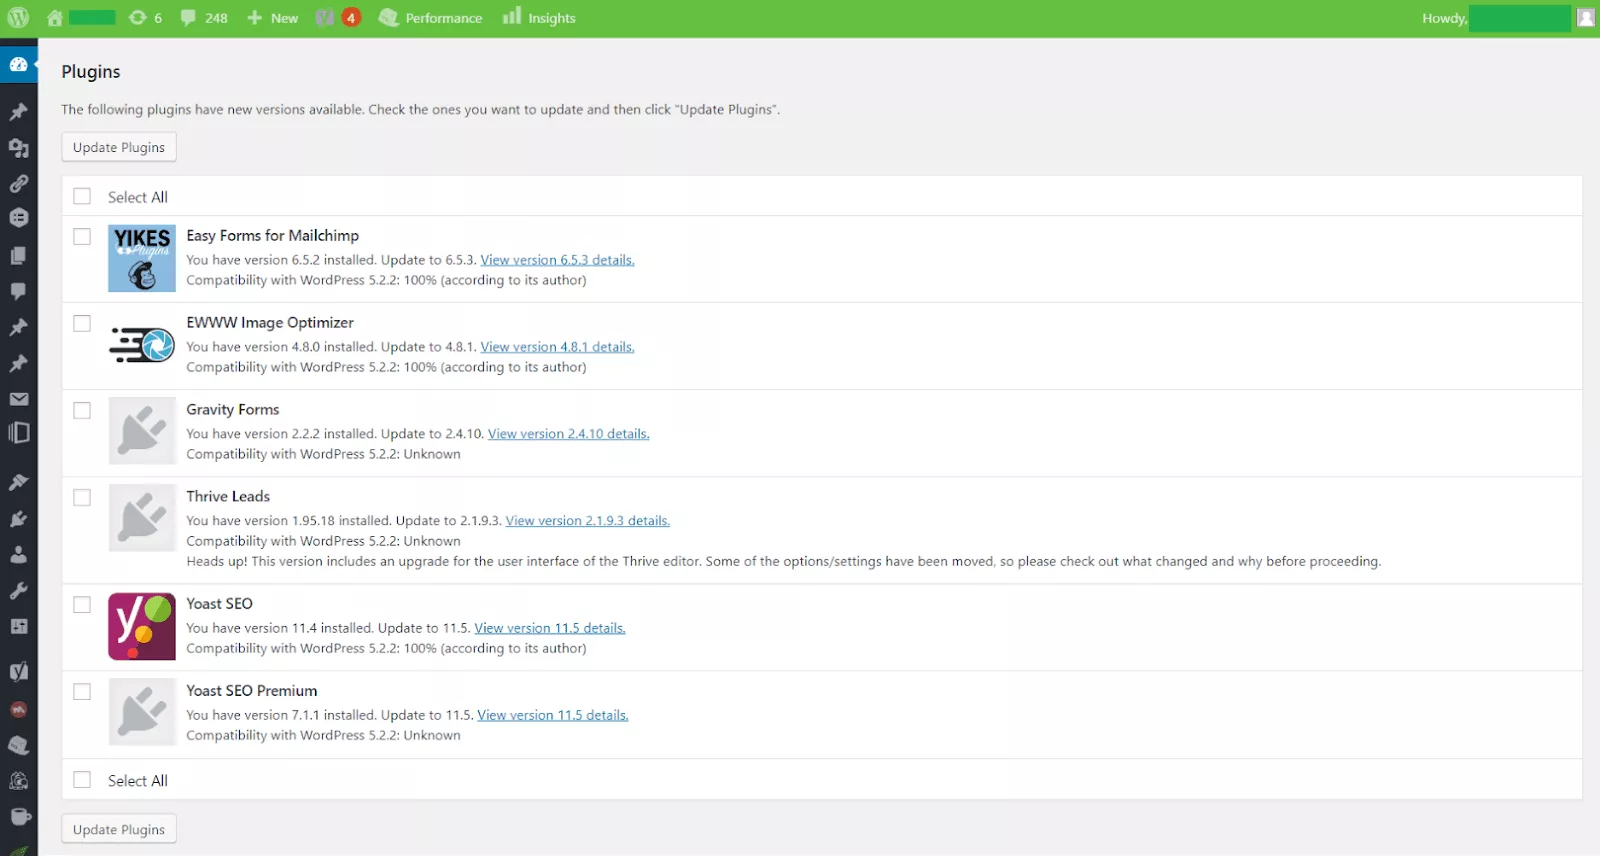
Task: Open Yoast SEO Premium 11.5 details link
Action: (553, 715)
